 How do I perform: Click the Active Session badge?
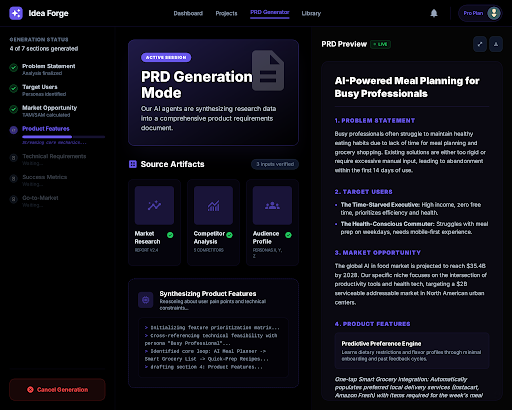coord(166,57)
